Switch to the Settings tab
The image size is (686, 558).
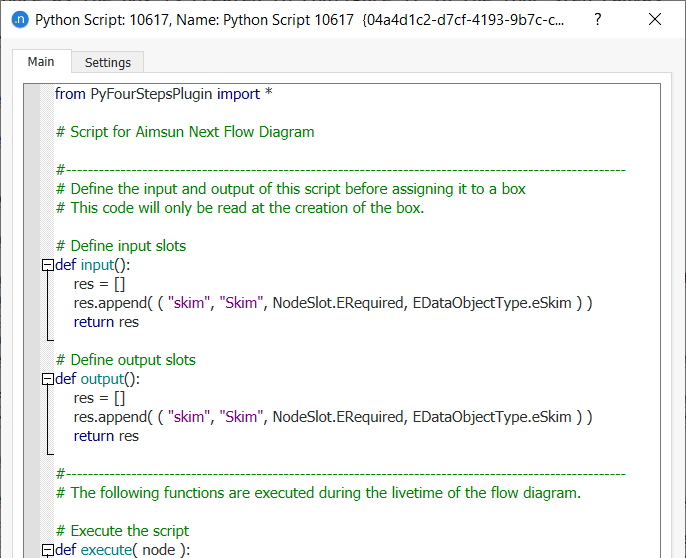click(108, 63)
